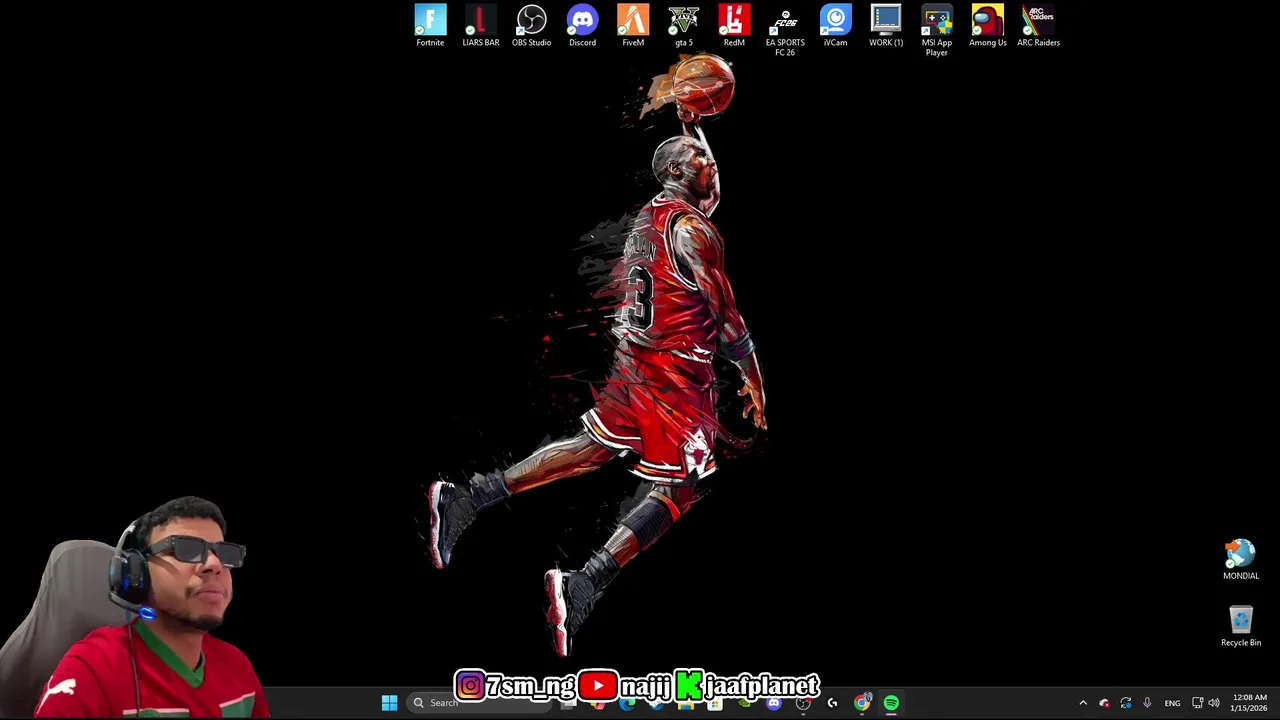Open the clock showing 12:08 AM
This screenshot has width=1280, height=720.
click(x=1250, y=703)
